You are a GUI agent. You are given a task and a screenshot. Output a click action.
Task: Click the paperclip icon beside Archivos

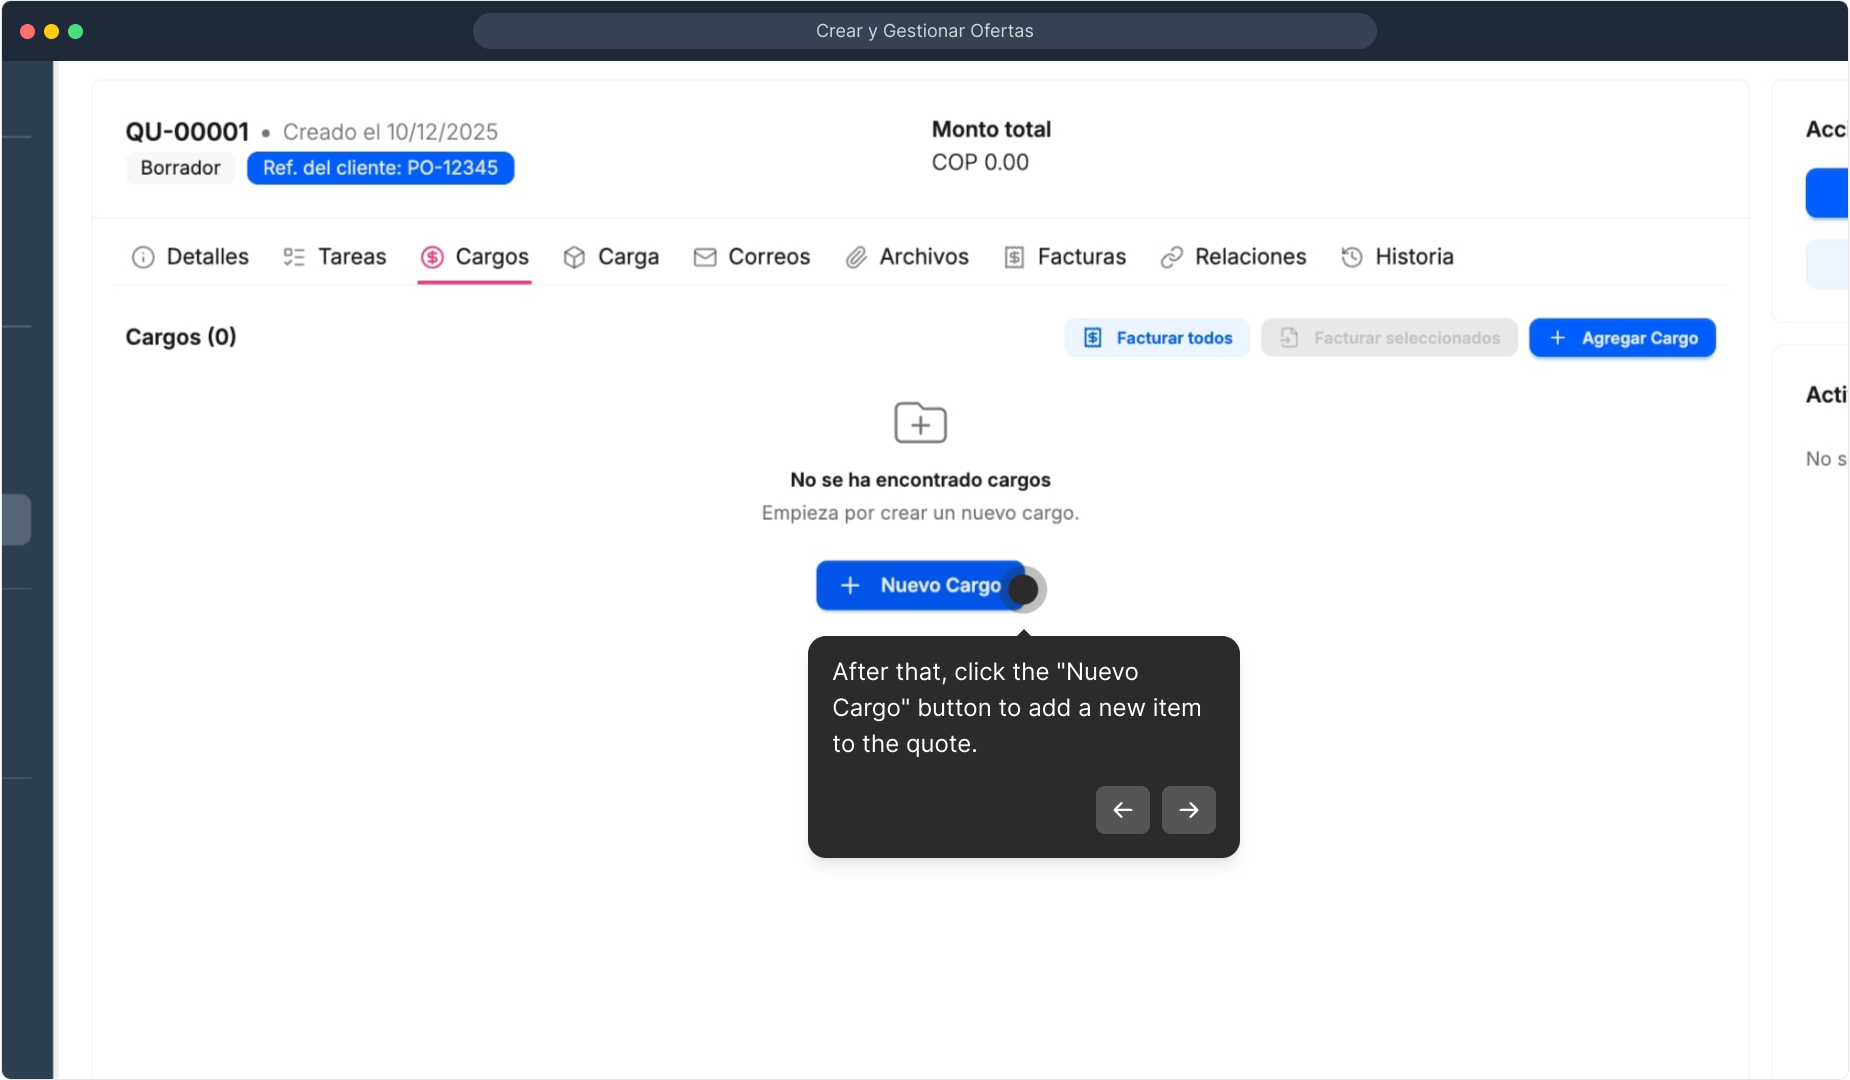[x=856, y=258]
